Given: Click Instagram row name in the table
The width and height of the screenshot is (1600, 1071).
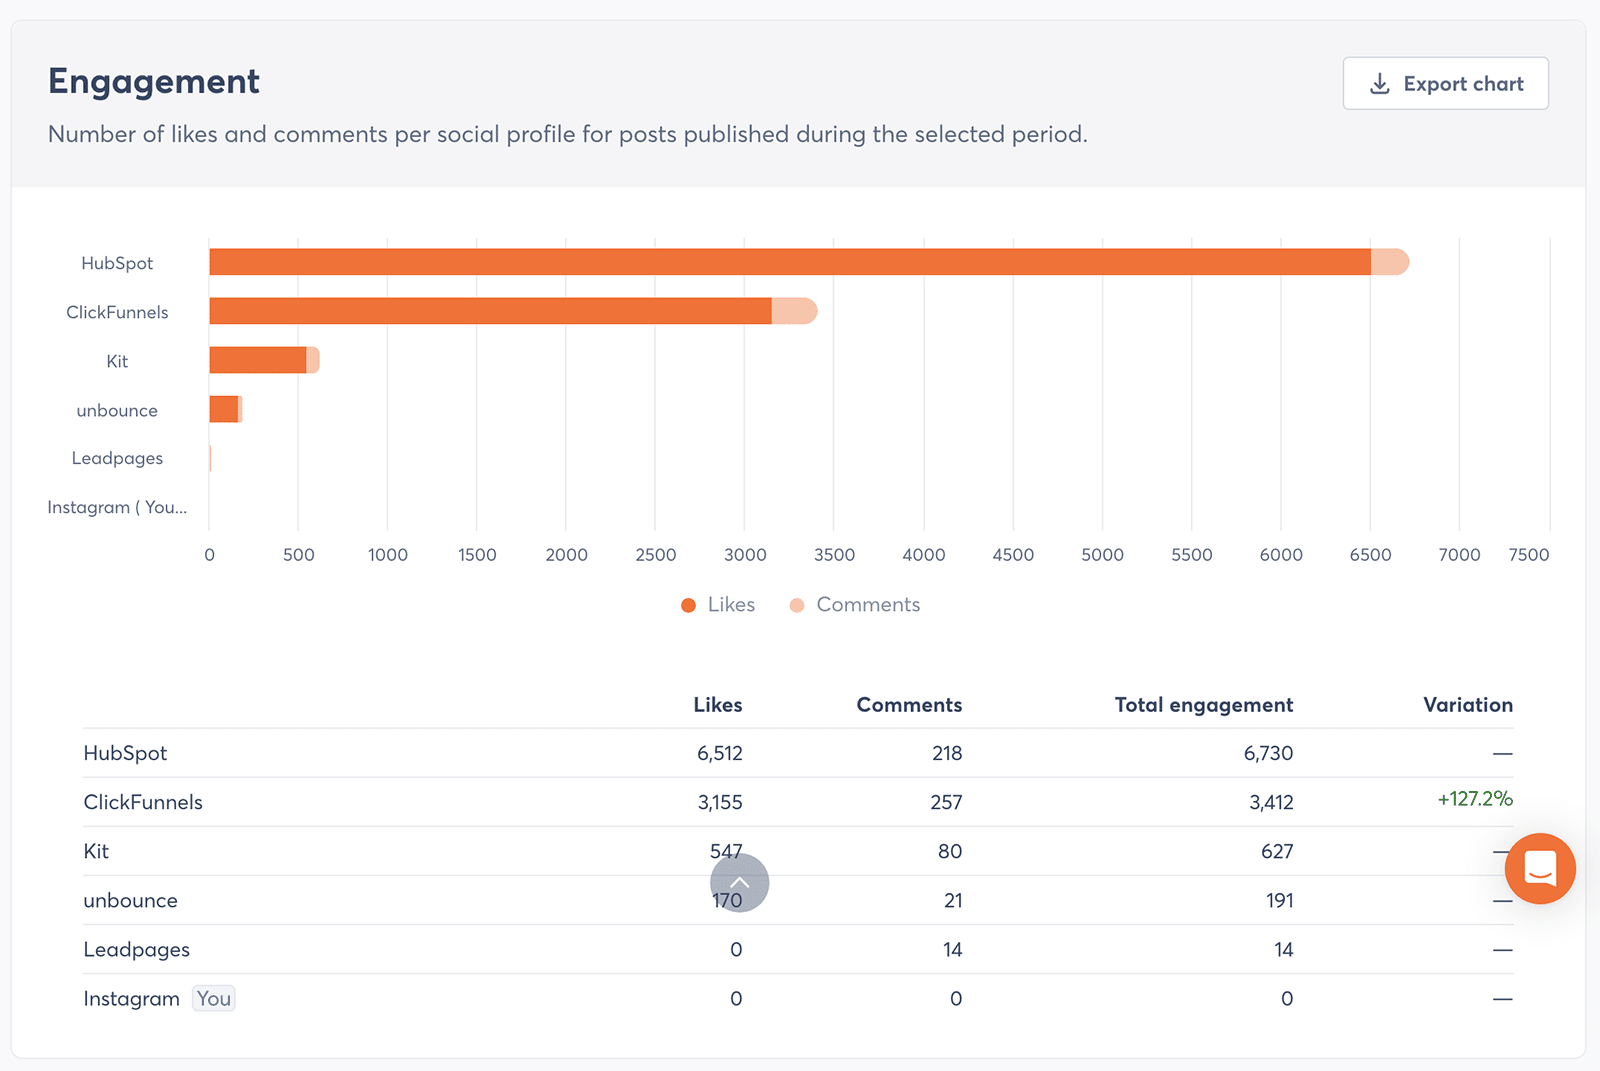Looking at the screenshot, I should [x=131, y=998].
